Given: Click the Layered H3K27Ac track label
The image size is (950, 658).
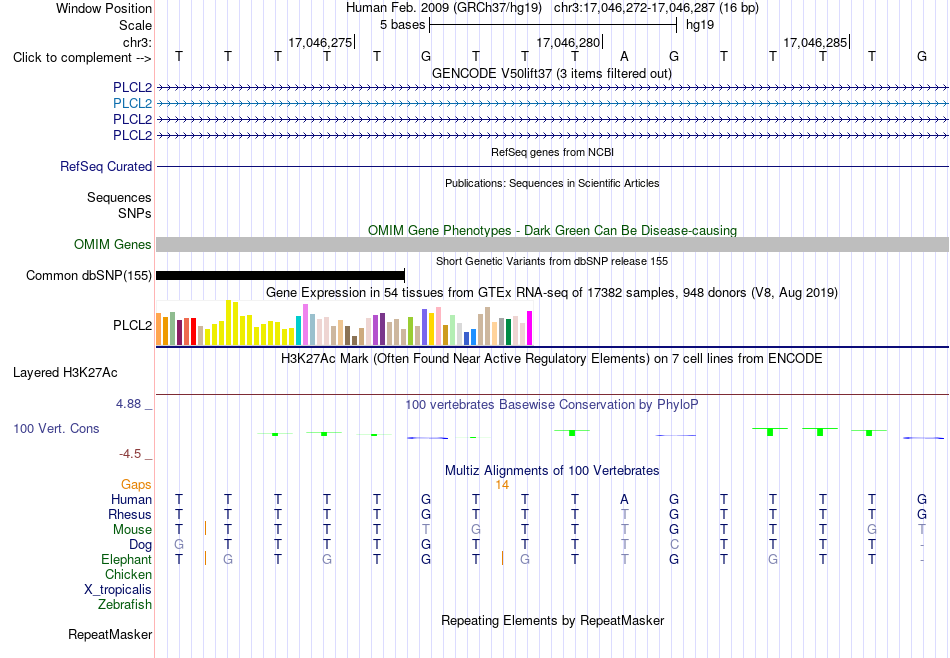Looking at the screenshot, I should [x=65, y=373].
